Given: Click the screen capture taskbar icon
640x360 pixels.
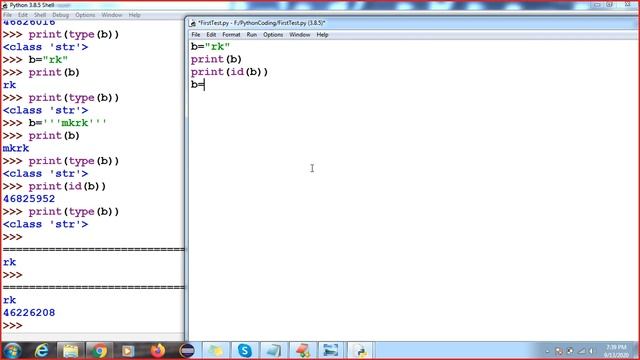Looking at the screenshot, I should click(331, 351).
